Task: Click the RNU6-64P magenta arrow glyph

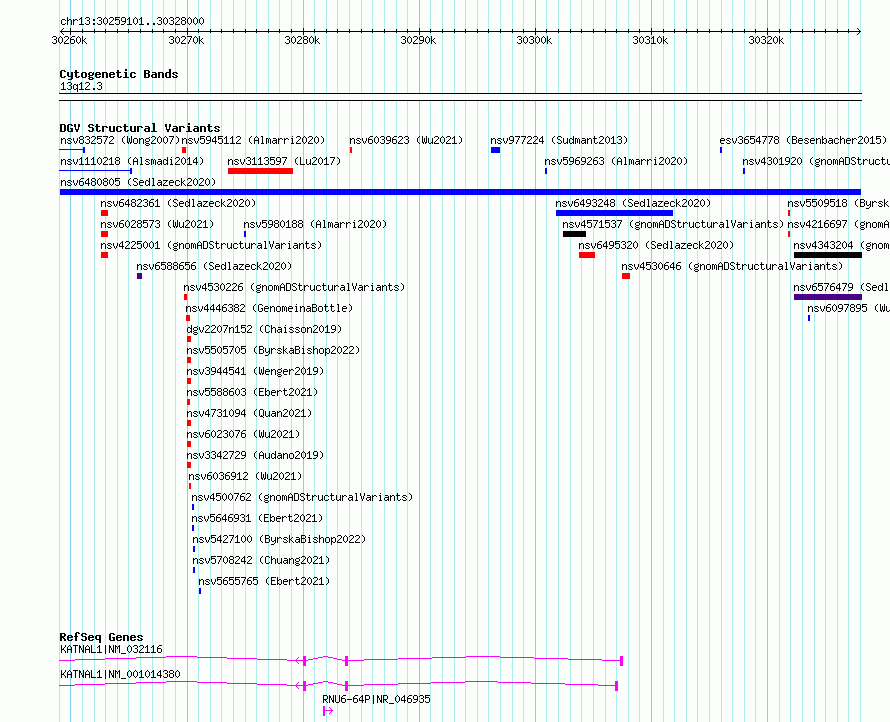Action: coord(328,711)
